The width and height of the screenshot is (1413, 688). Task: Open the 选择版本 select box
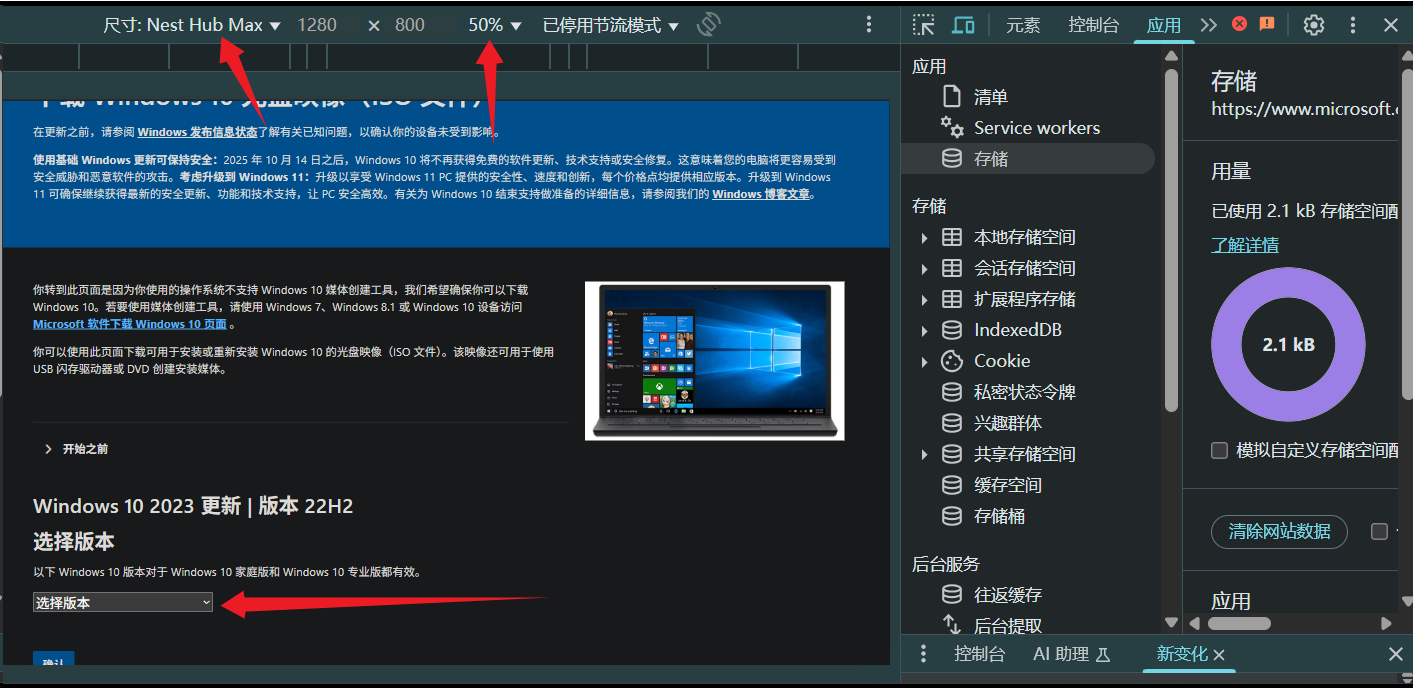[123, 602]
